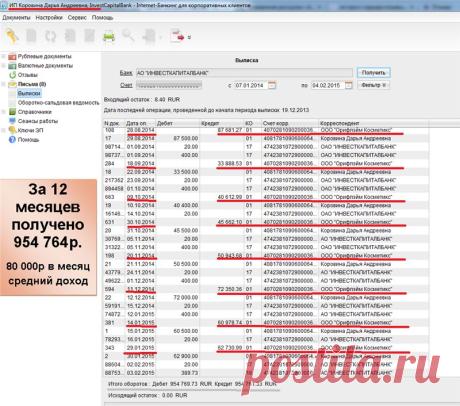Select Оборотно-сальдовая ведомость in sidebar
This screenshot has width=460, height=406.
[x=58, y=103]
